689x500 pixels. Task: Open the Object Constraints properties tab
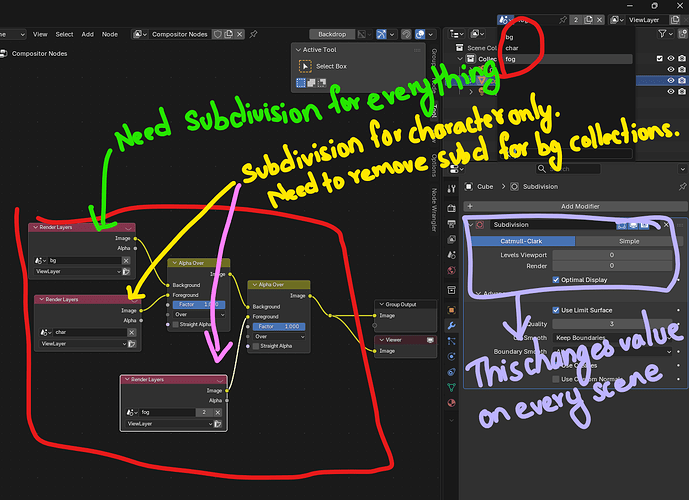(451, 372)
